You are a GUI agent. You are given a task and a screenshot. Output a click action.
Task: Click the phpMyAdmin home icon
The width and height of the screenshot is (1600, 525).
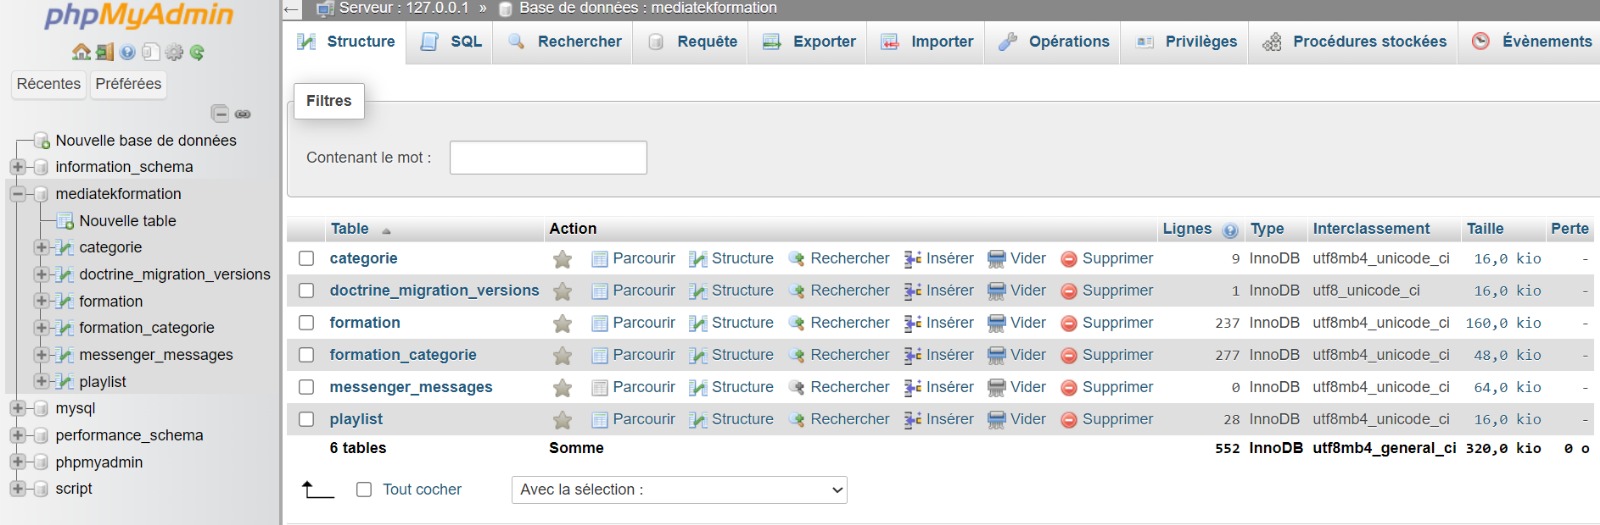click(81, 52)
